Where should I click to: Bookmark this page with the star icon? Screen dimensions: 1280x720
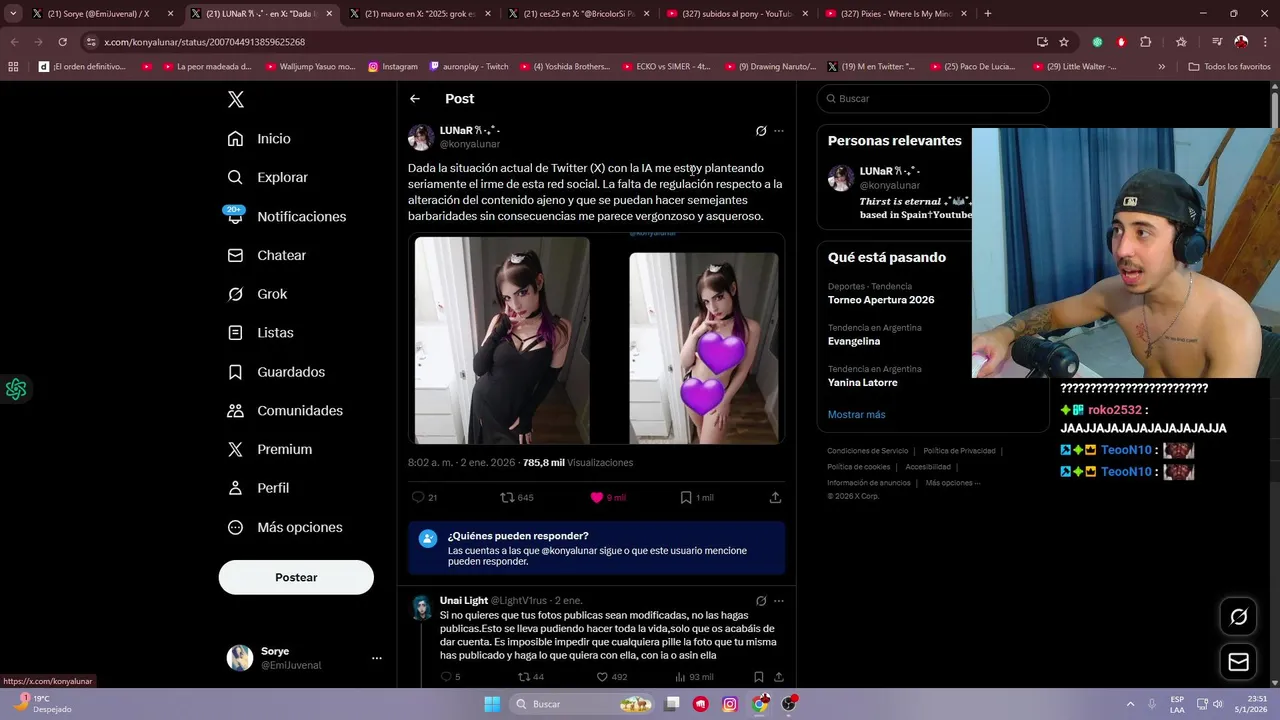[x=1064, y=42]
